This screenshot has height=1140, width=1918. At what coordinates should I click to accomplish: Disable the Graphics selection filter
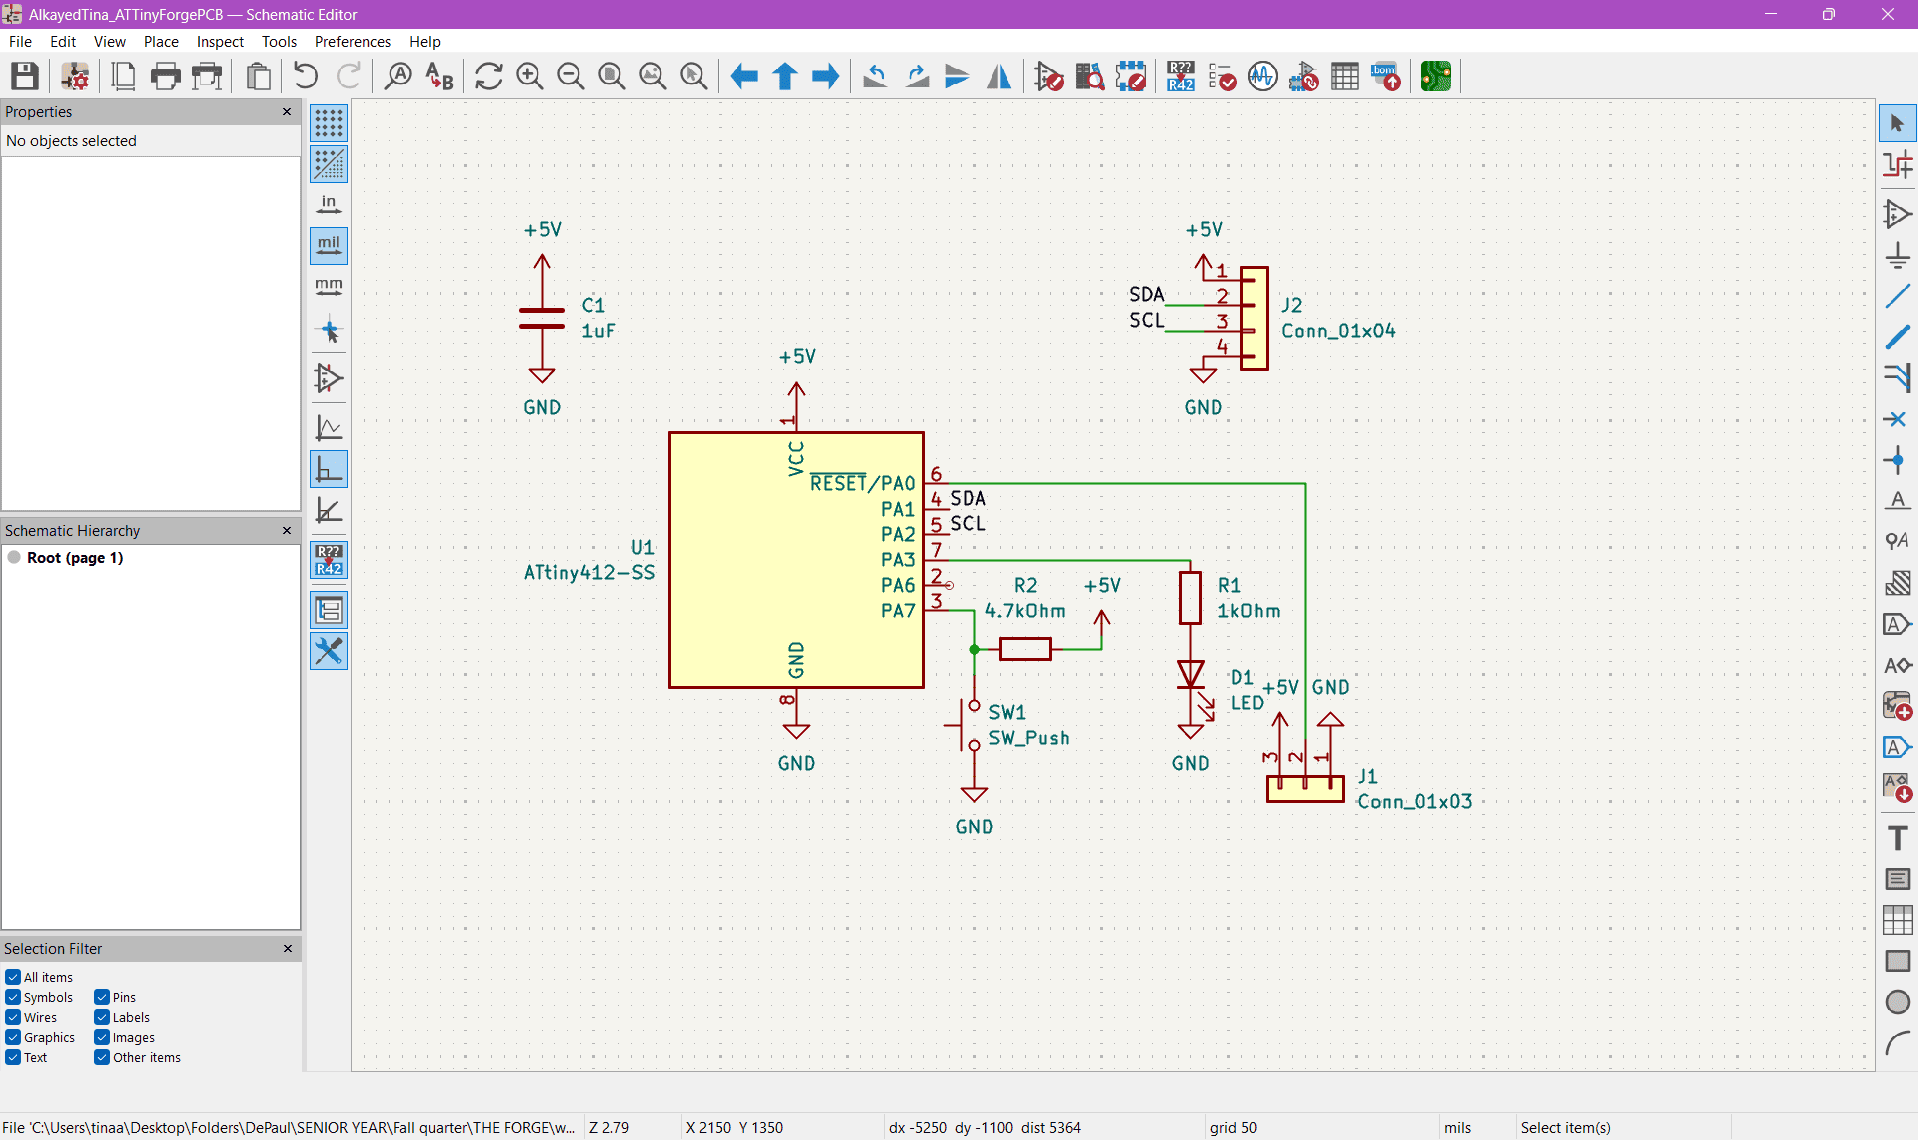coord(13,1037)
